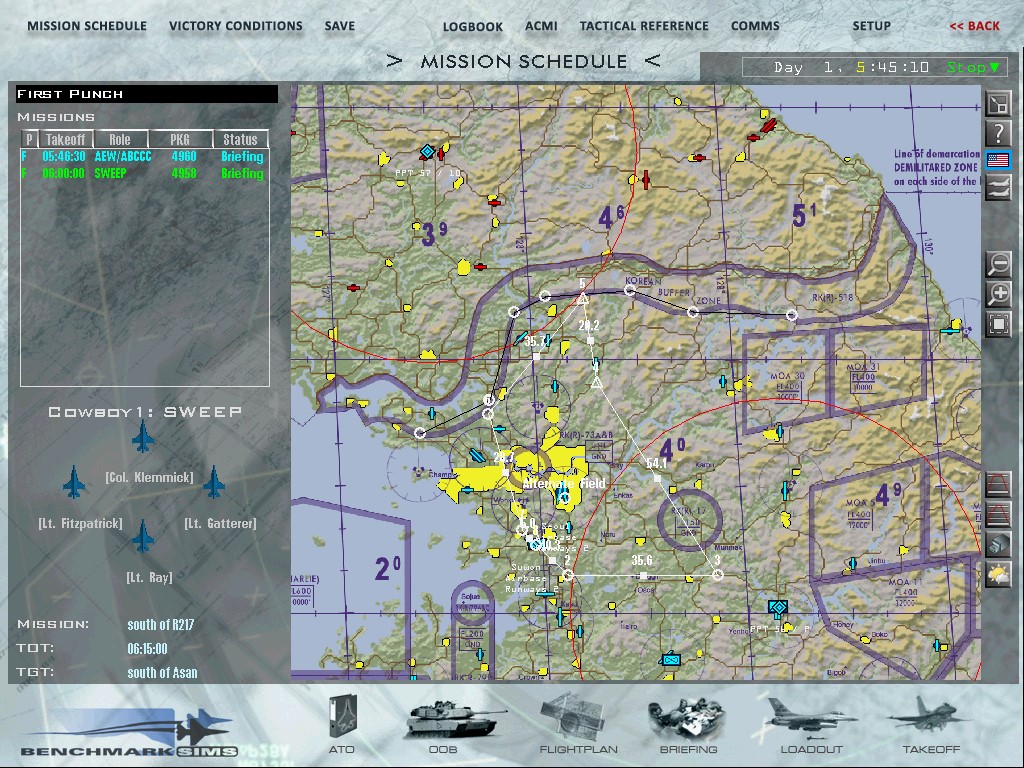The height and width of the screenshot is (768, 1024).
Task: Maximize the map with the top expand icon
Action: (x=998, y=103)
